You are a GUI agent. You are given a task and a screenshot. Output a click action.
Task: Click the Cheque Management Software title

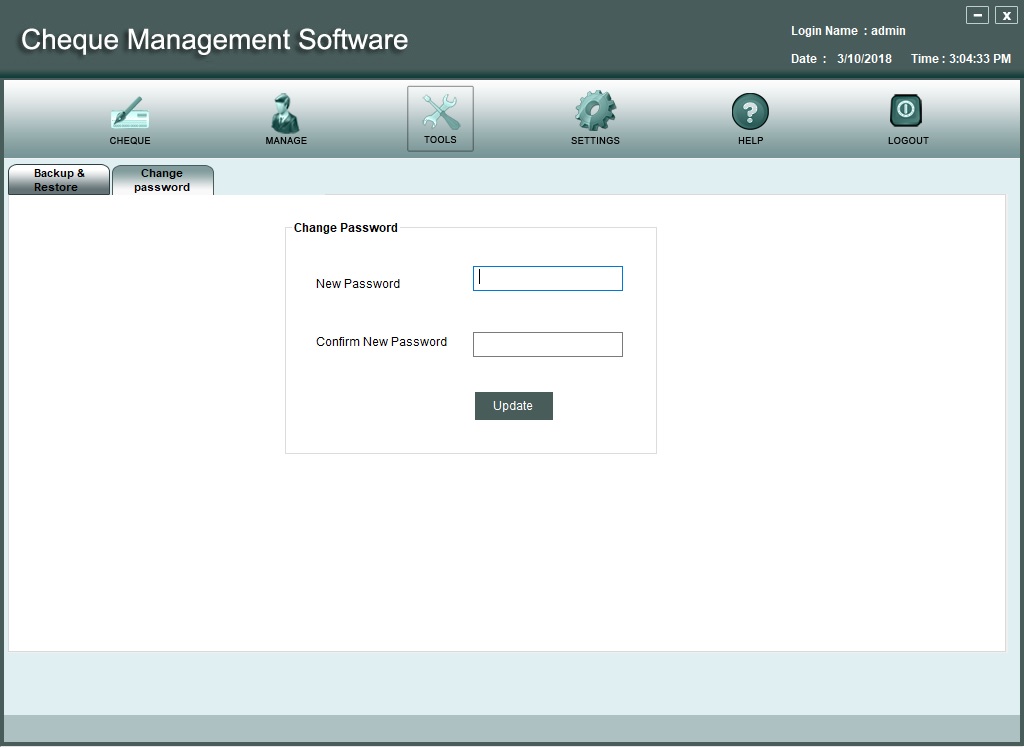tap(214, 40)
